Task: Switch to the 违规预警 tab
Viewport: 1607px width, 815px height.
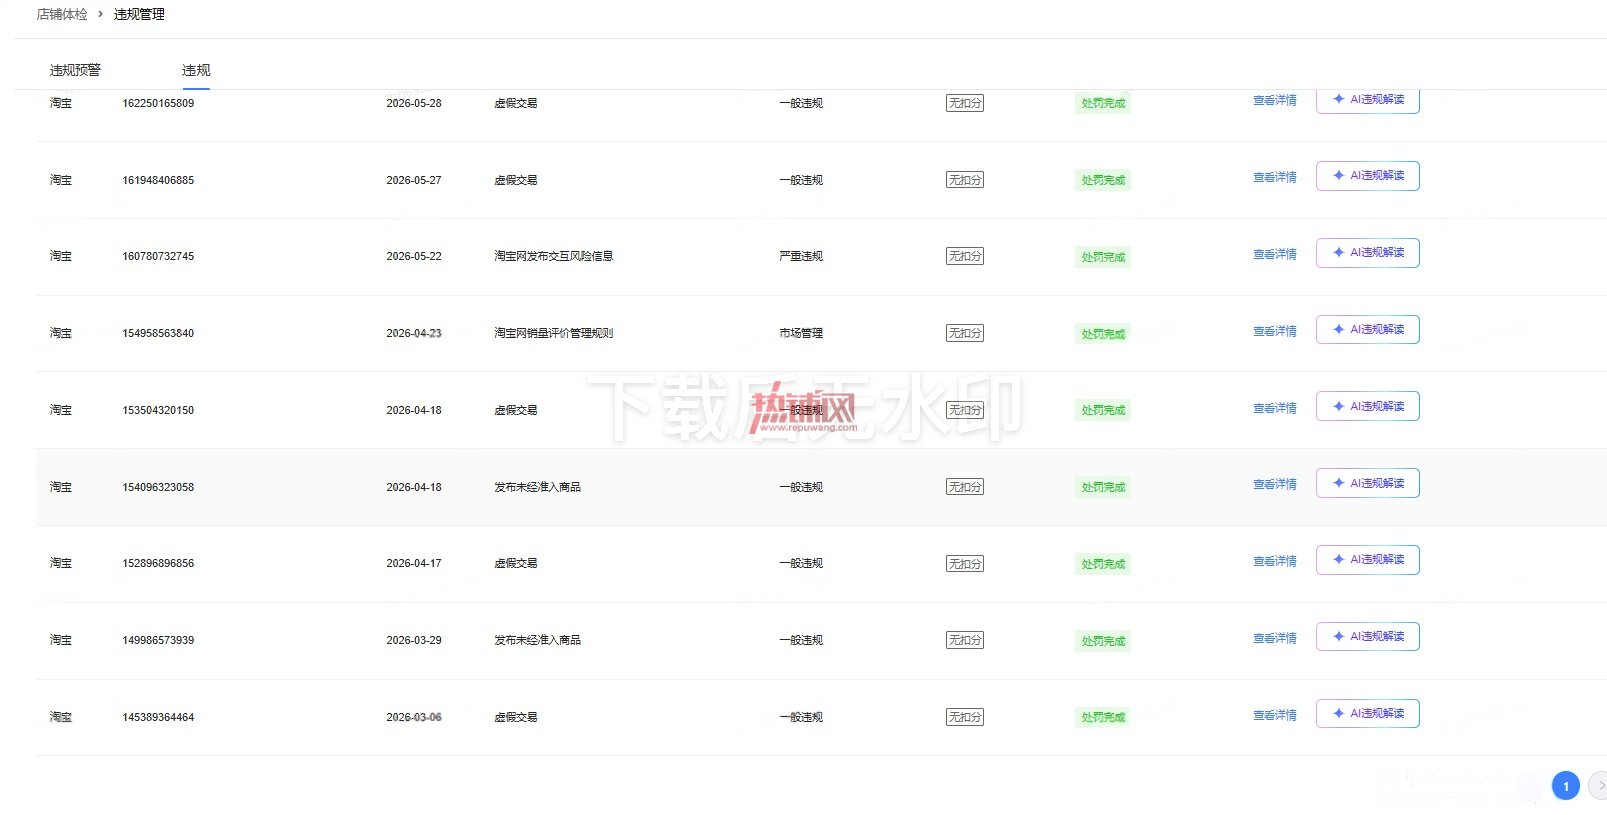Action: click(75, 70)
